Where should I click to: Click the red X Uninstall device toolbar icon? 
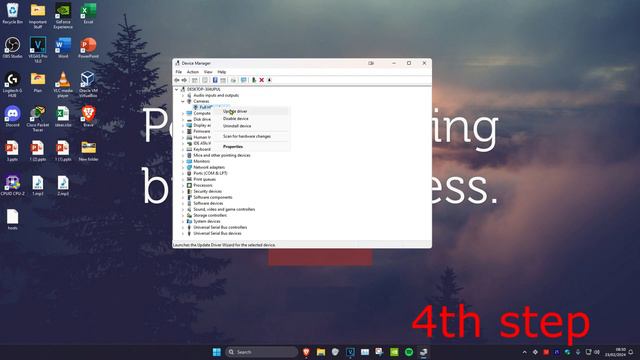click(262, 80)
